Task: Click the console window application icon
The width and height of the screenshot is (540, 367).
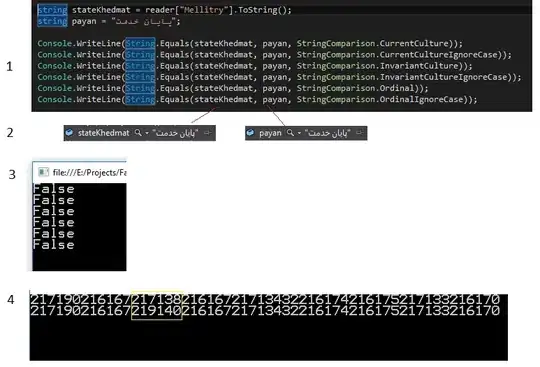Action: coord(43,172)
